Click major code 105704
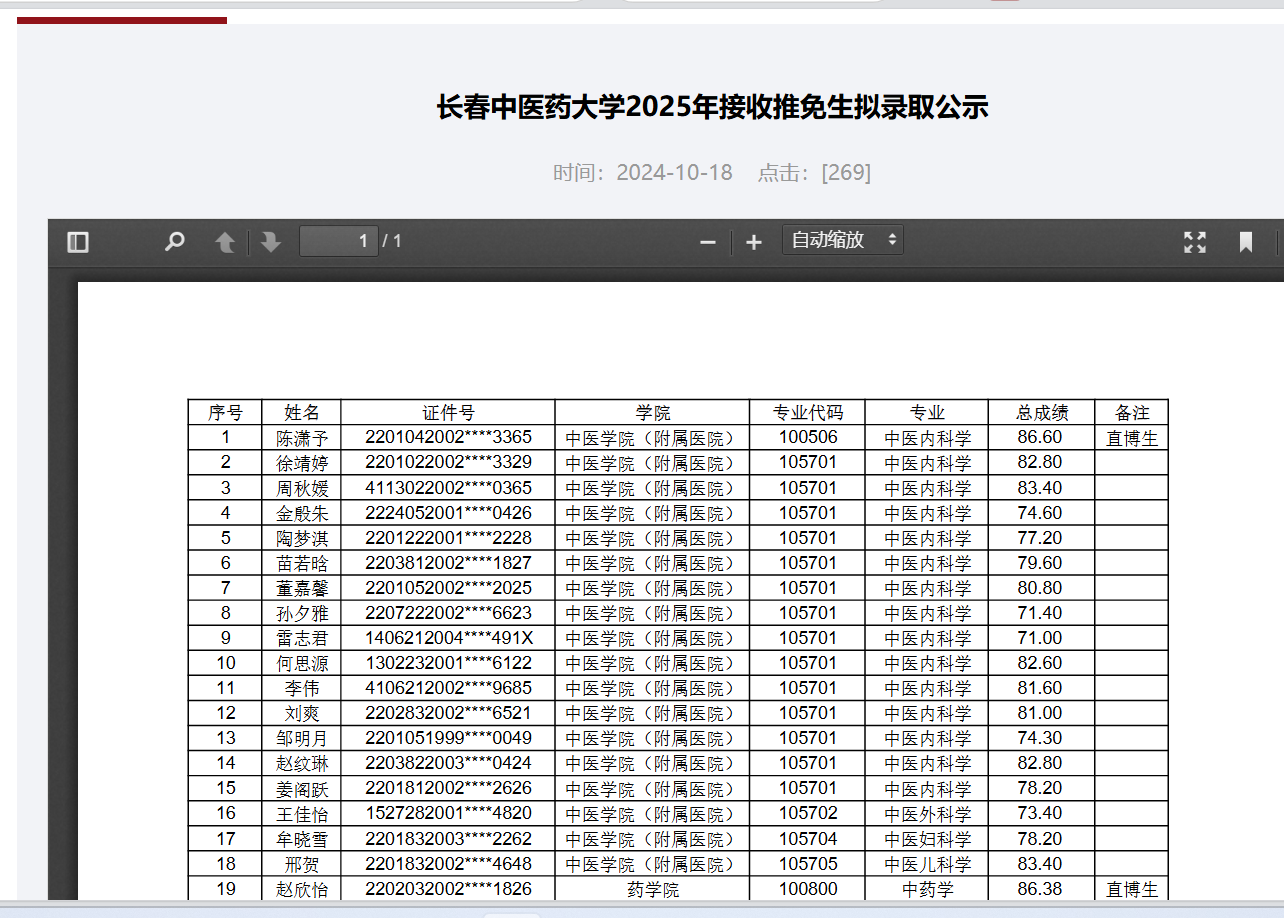This screenshot has height=918, width=1284. (808, 838)
